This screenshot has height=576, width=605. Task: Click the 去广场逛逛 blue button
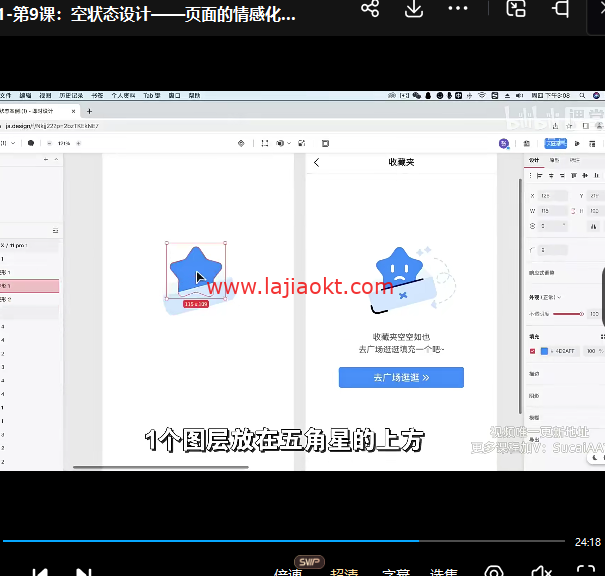coord(401,377)
